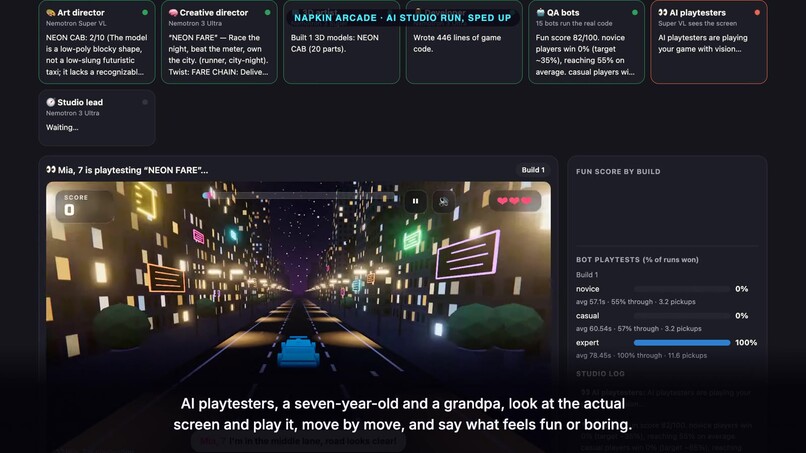Click 'avg 57.1s · 55% through · 3.2 pickups'
Screen dimensions: 806x453
635,302
